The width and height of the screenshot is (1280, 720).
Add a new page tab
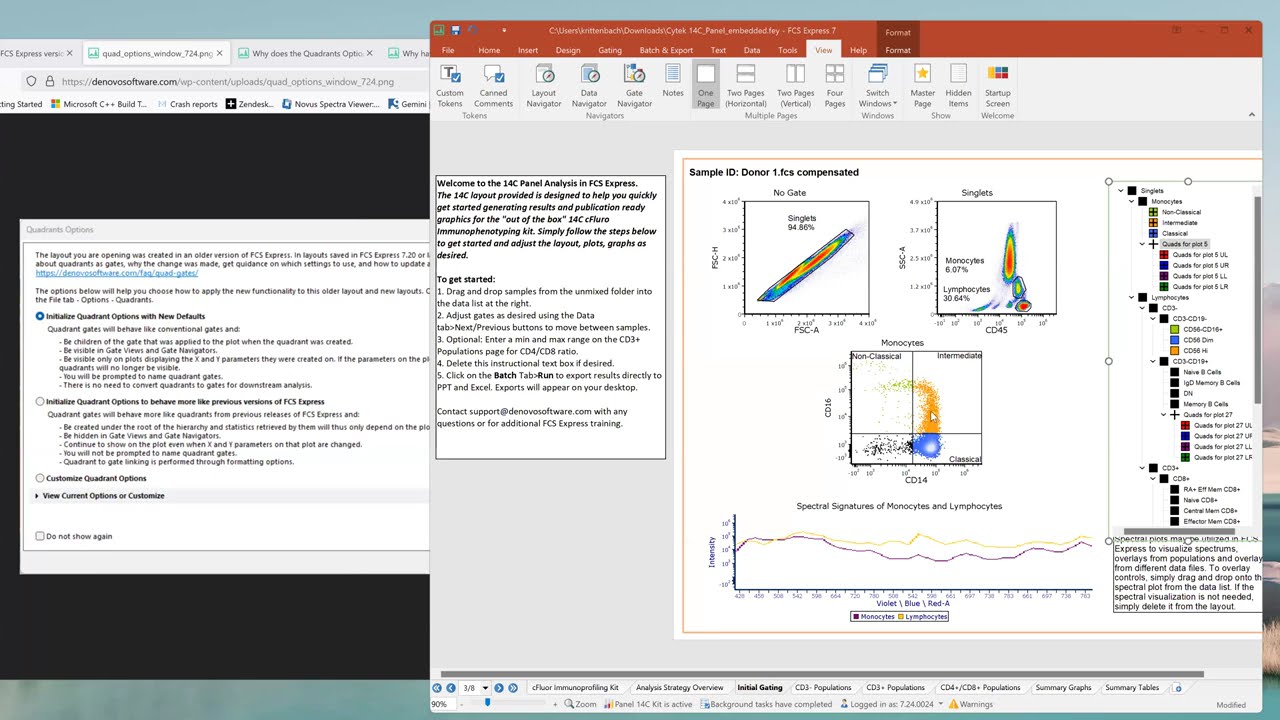coord(1178,688)
